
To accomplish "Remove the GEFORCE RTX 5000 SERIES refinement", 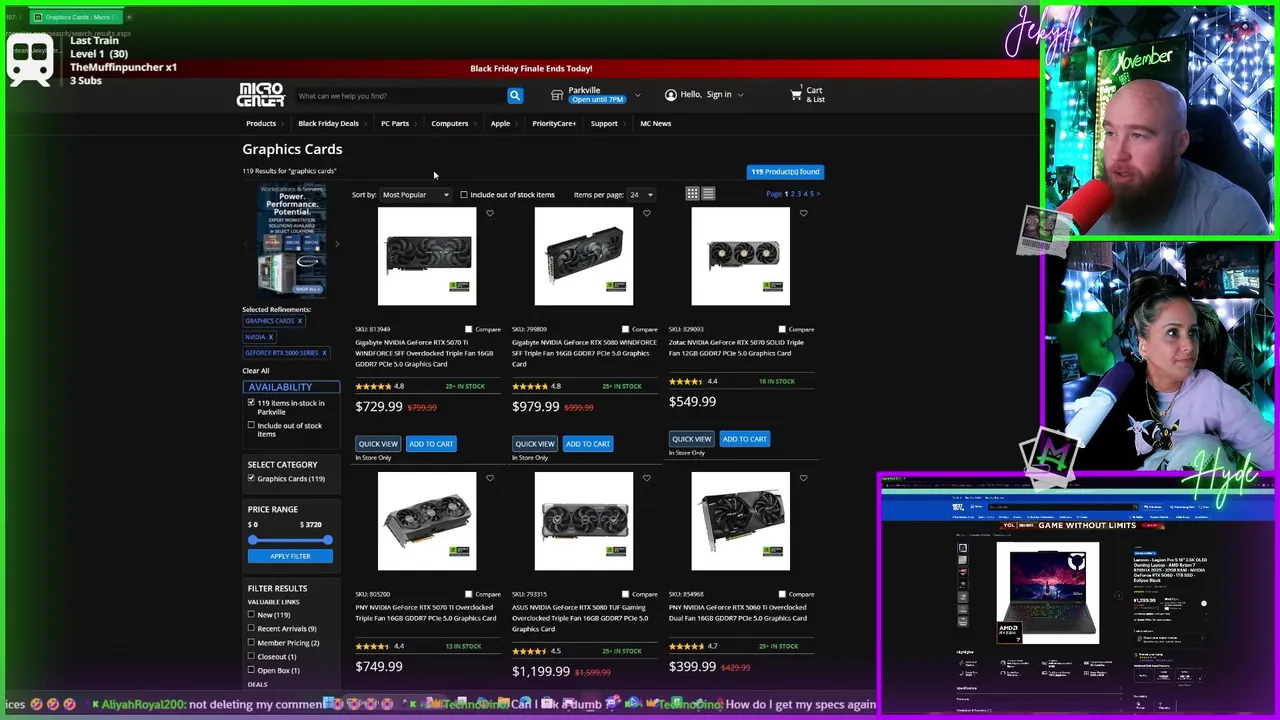I will (324, 353).
